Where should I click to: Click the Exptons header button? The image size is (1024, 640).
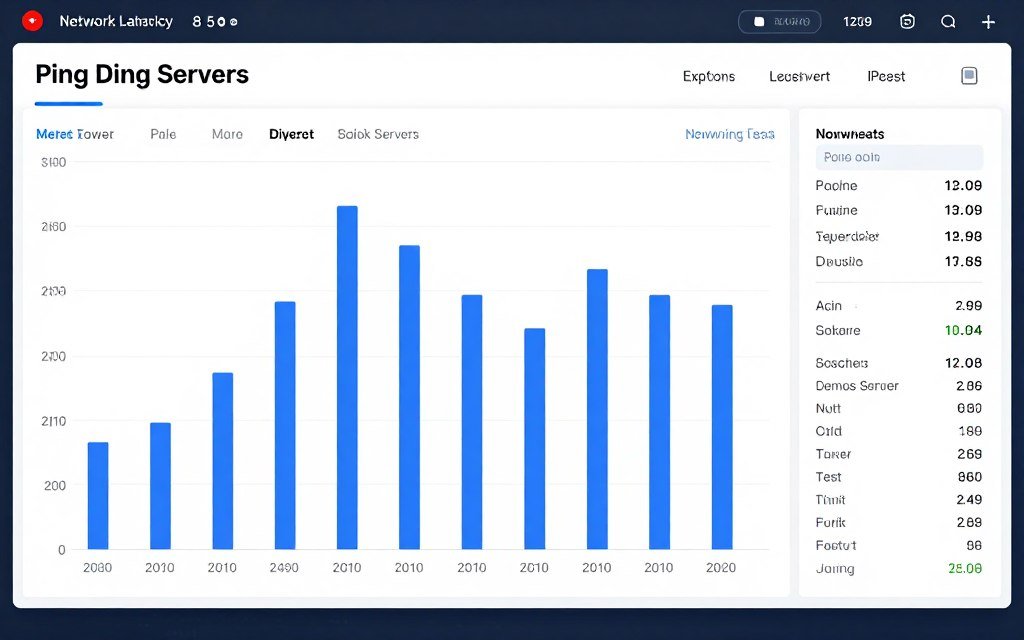coord(708,76)
